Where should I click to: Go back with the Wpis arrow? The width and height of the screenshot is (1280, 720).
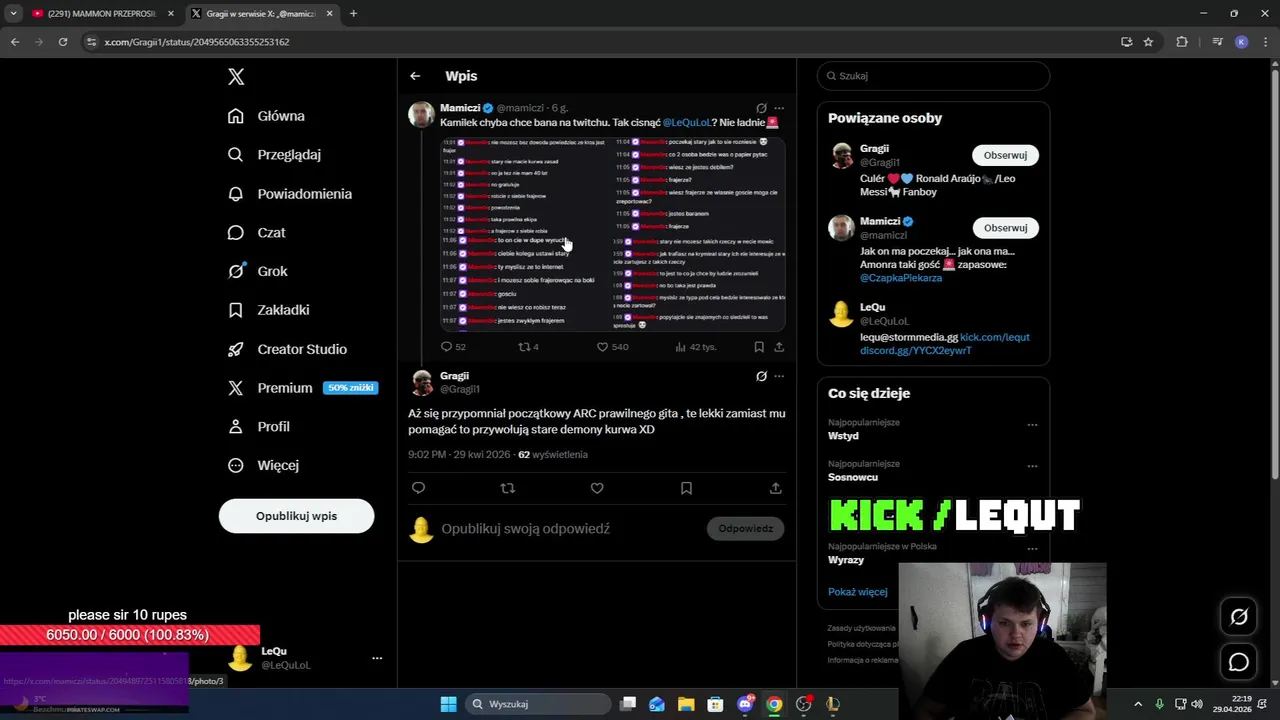[x=415, y=76]
